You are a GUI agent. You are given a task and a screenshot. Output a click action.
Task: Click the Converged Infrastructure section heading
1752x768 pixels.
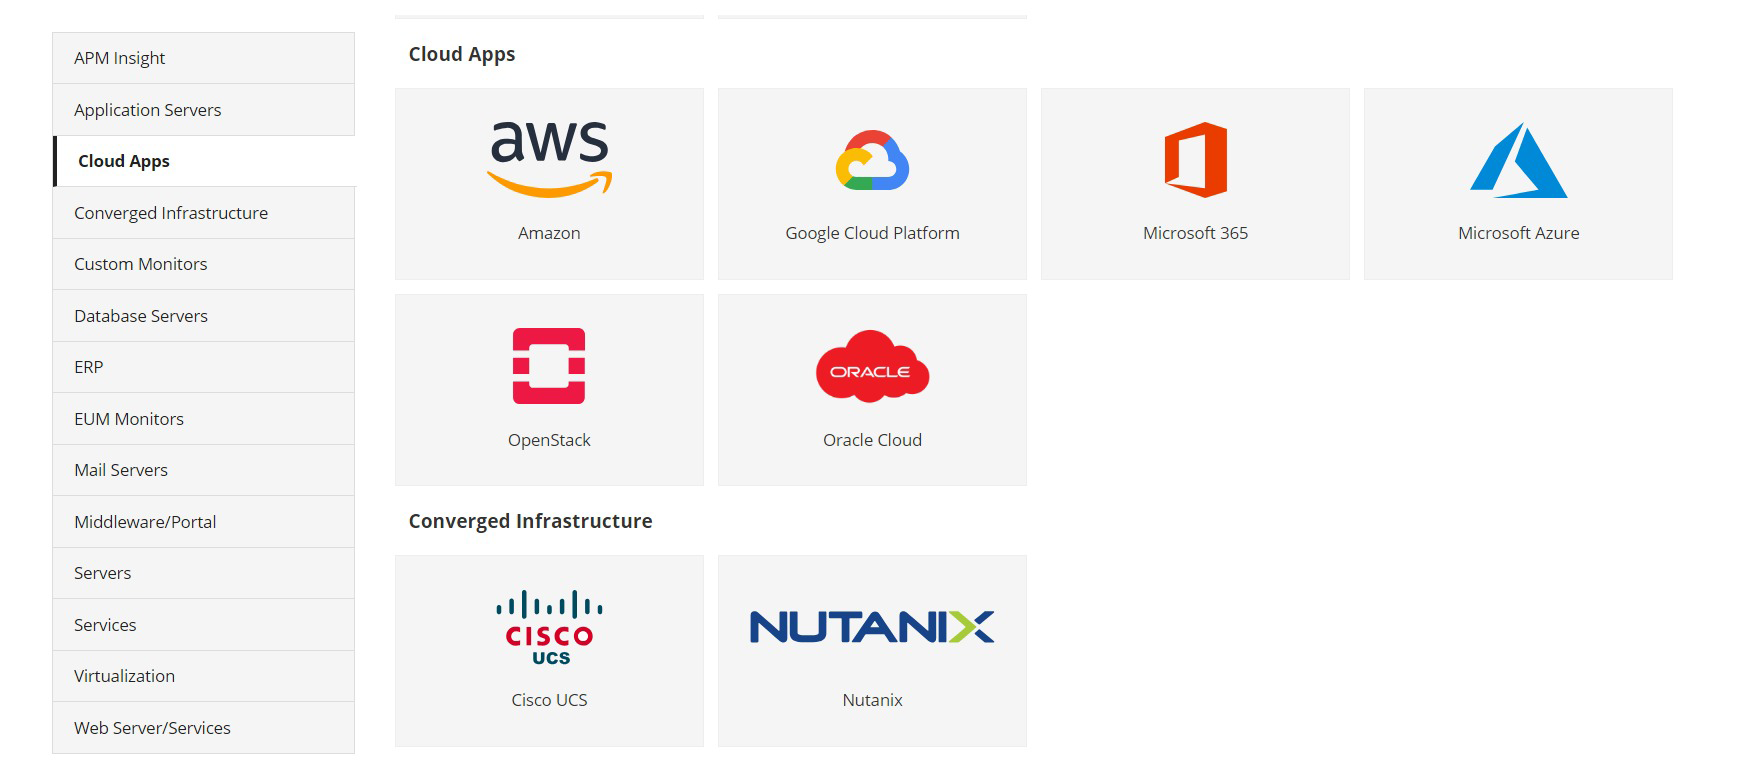pyautogui.click(x=530, y=521)
